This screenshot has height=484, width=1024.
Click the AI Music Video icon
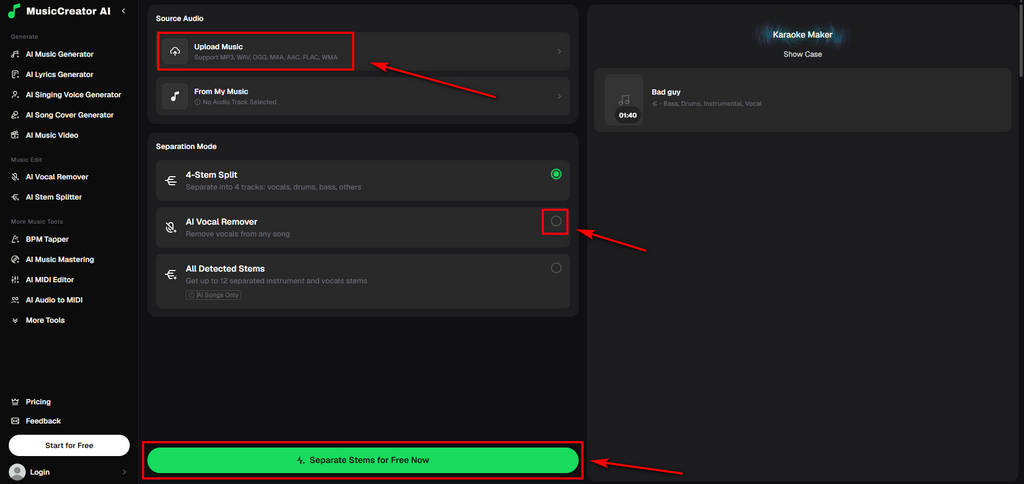click(x=15, y=135)
